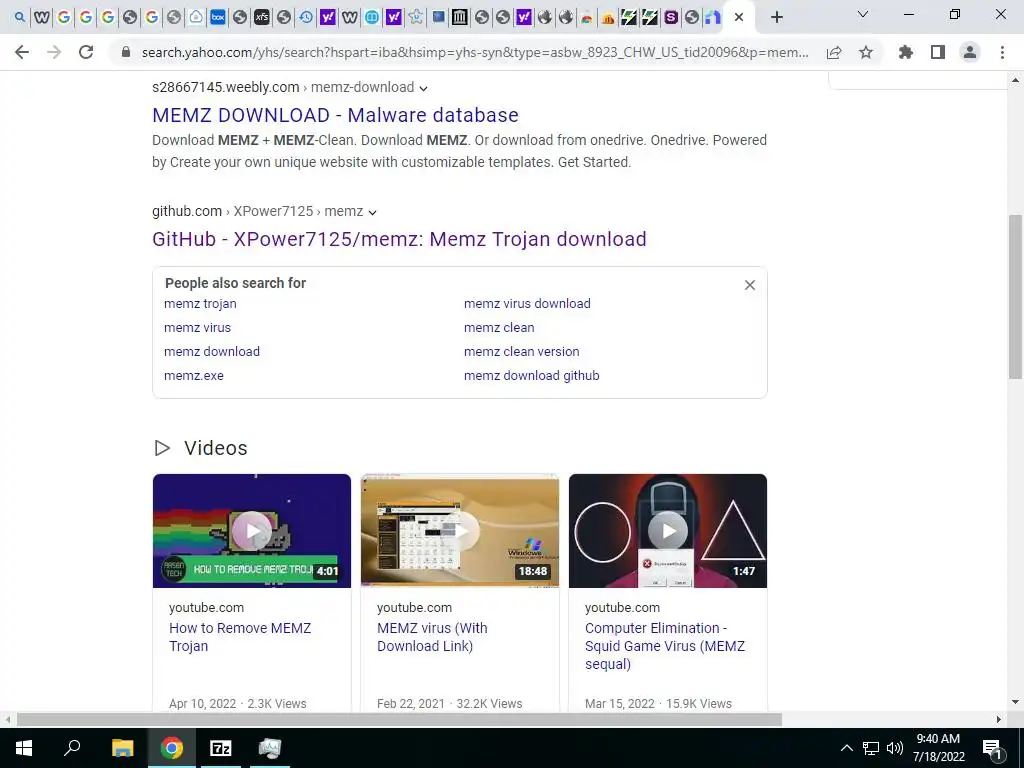
Task: View site information via the lock icon
Action: [126, 52]
